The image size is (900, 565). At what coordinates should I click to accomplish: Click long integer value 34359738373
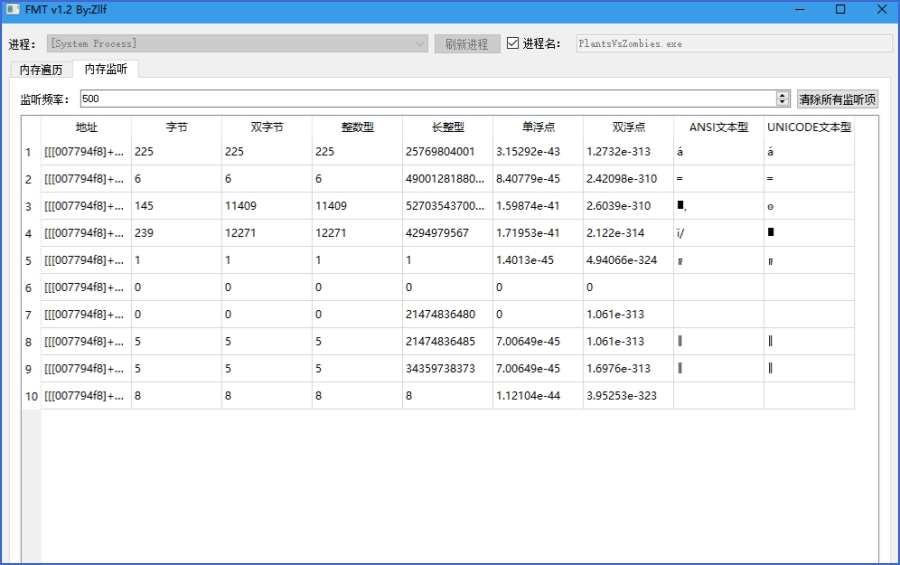[x=448, y=369]
